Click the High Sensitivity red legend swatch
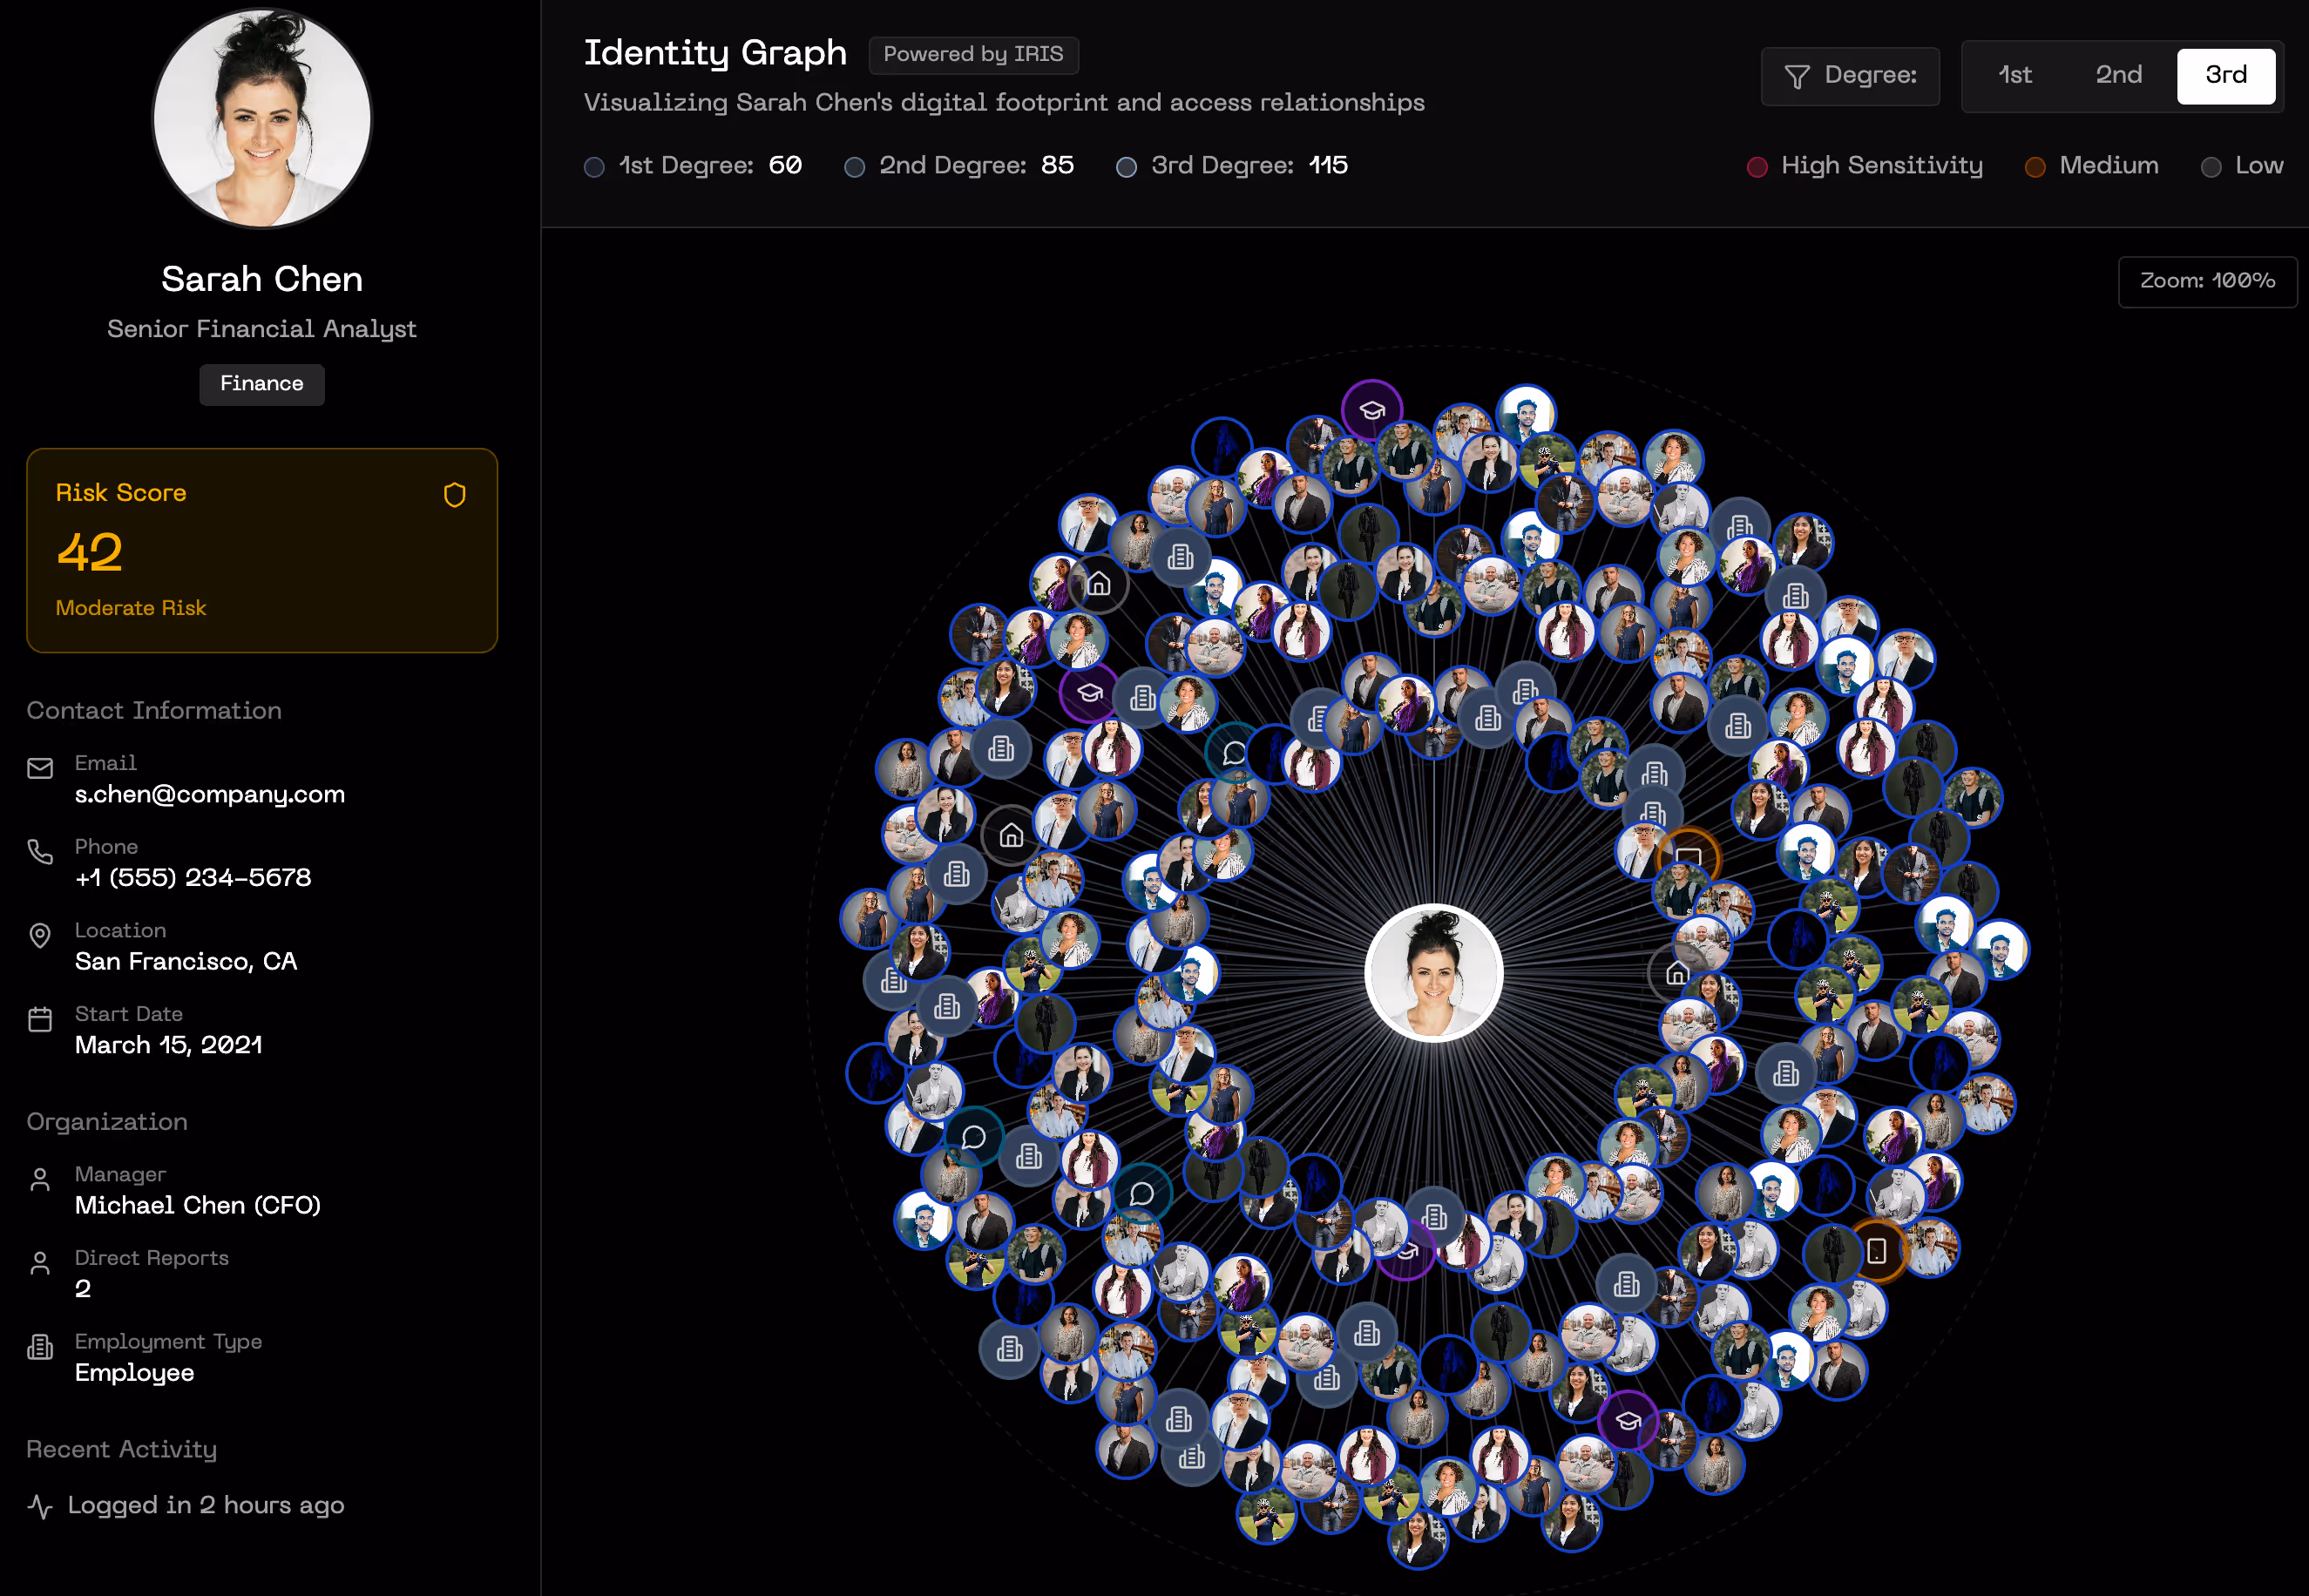Screen dimensions: 2309x1596 [1756, 167]
